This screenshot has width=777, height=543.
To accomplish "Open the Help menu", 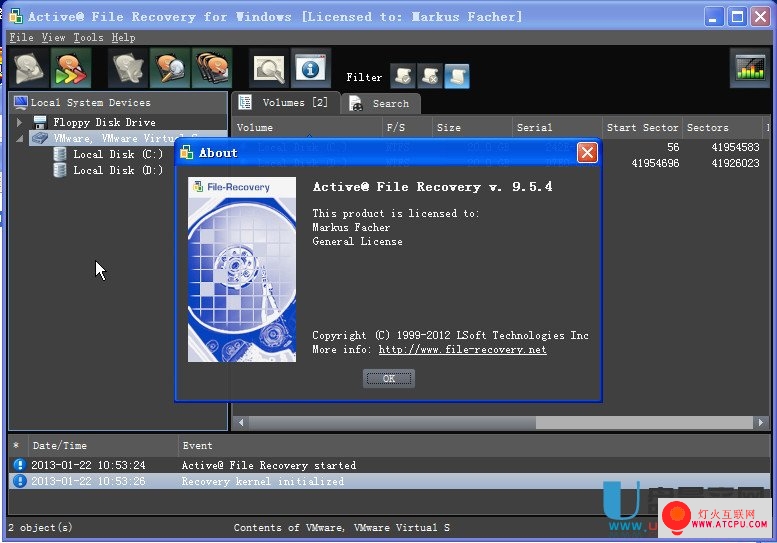I will [123, 37].
